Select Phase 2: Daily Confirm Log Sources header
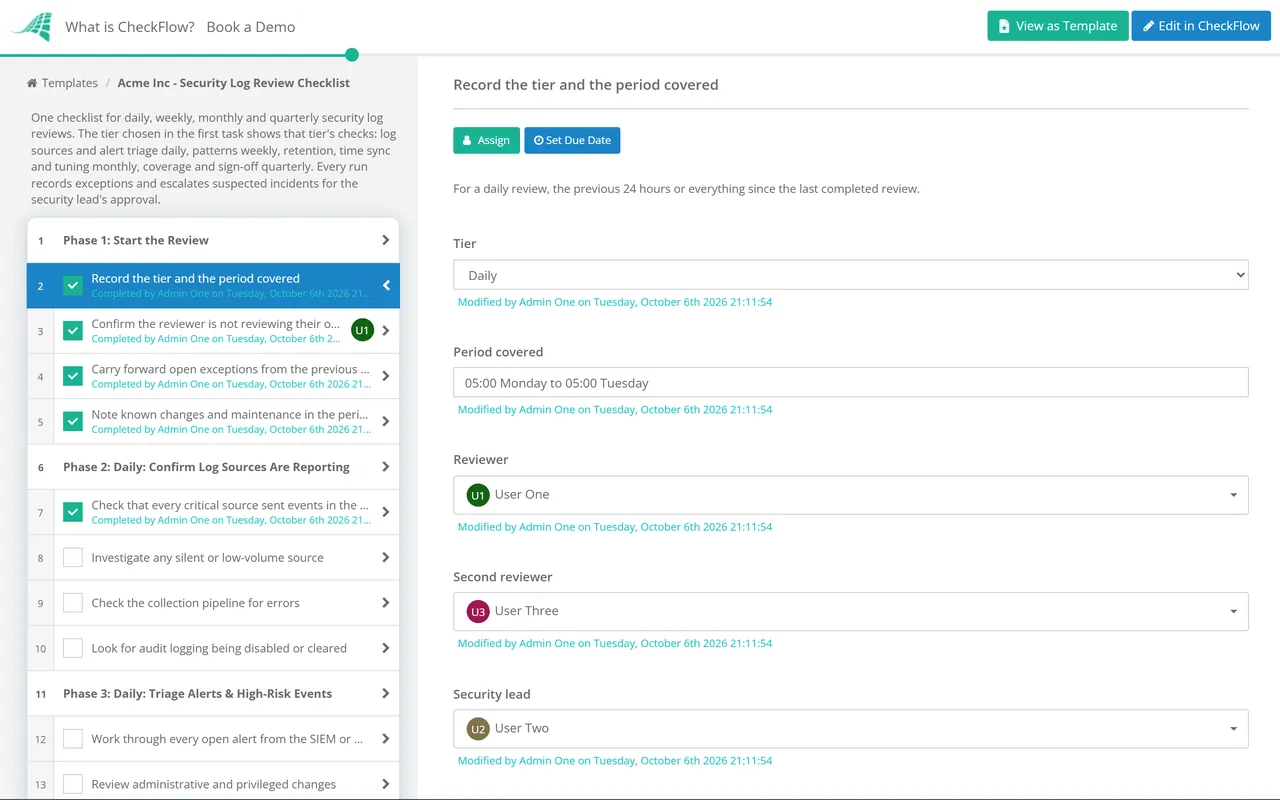The width and height of the screenshot is (1280, 800). point(213,467)
